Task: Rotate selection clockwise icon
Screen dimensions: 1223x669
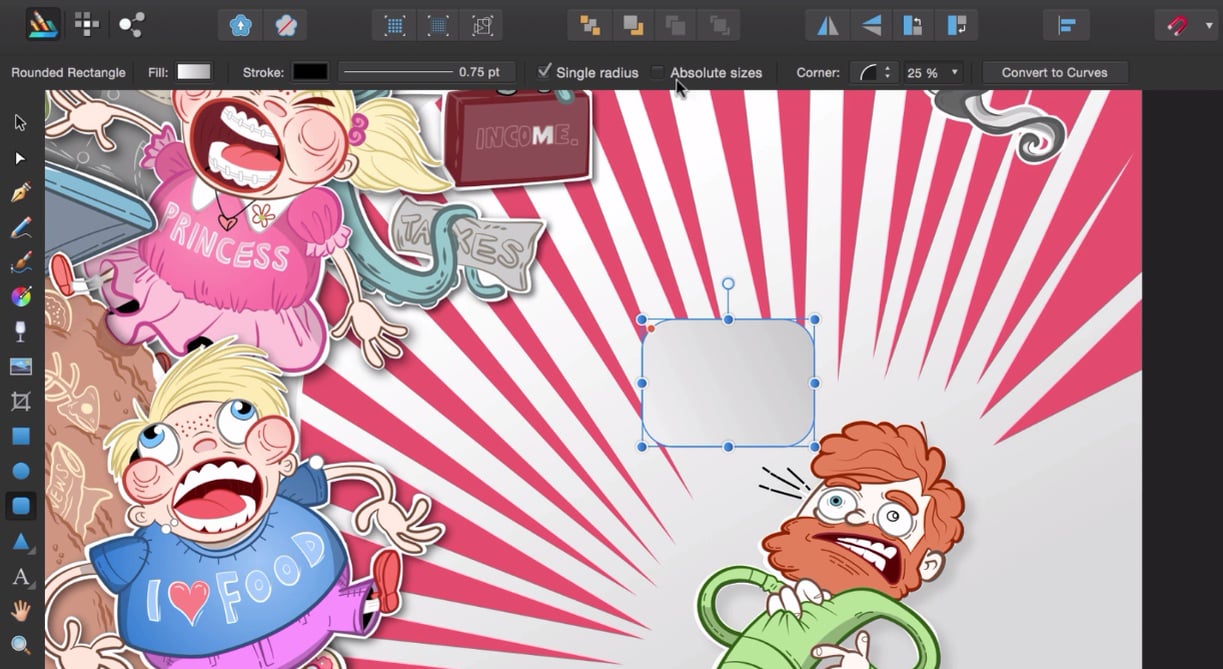Action: (956, 25)
